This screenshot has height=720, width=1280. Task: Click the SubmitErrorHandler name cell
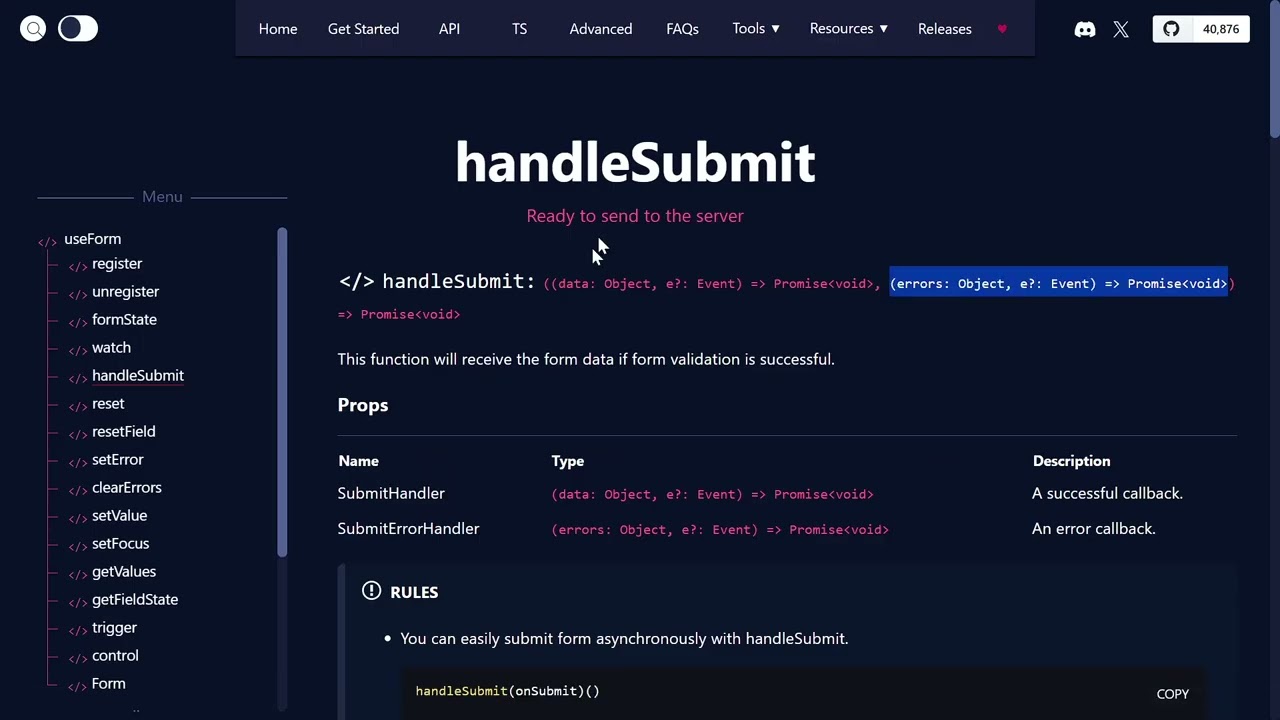coord(408,528)
